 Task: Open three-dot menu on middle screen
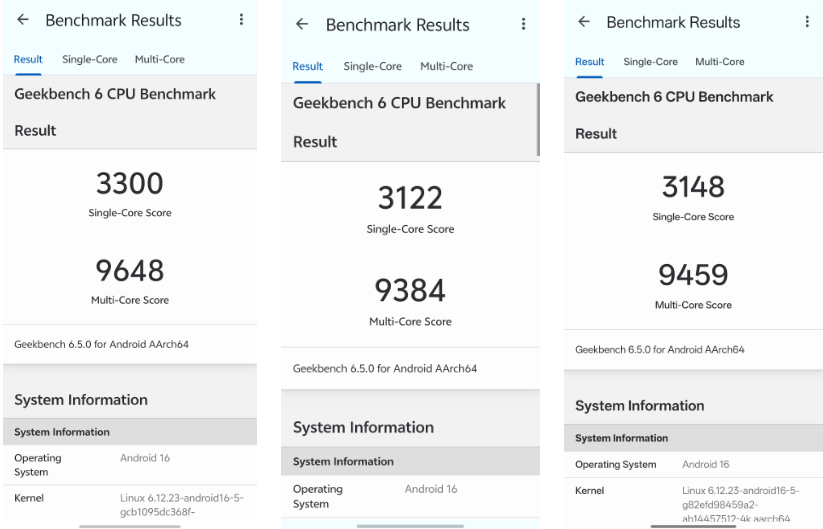pyautogui.click(x=523, y=24)
